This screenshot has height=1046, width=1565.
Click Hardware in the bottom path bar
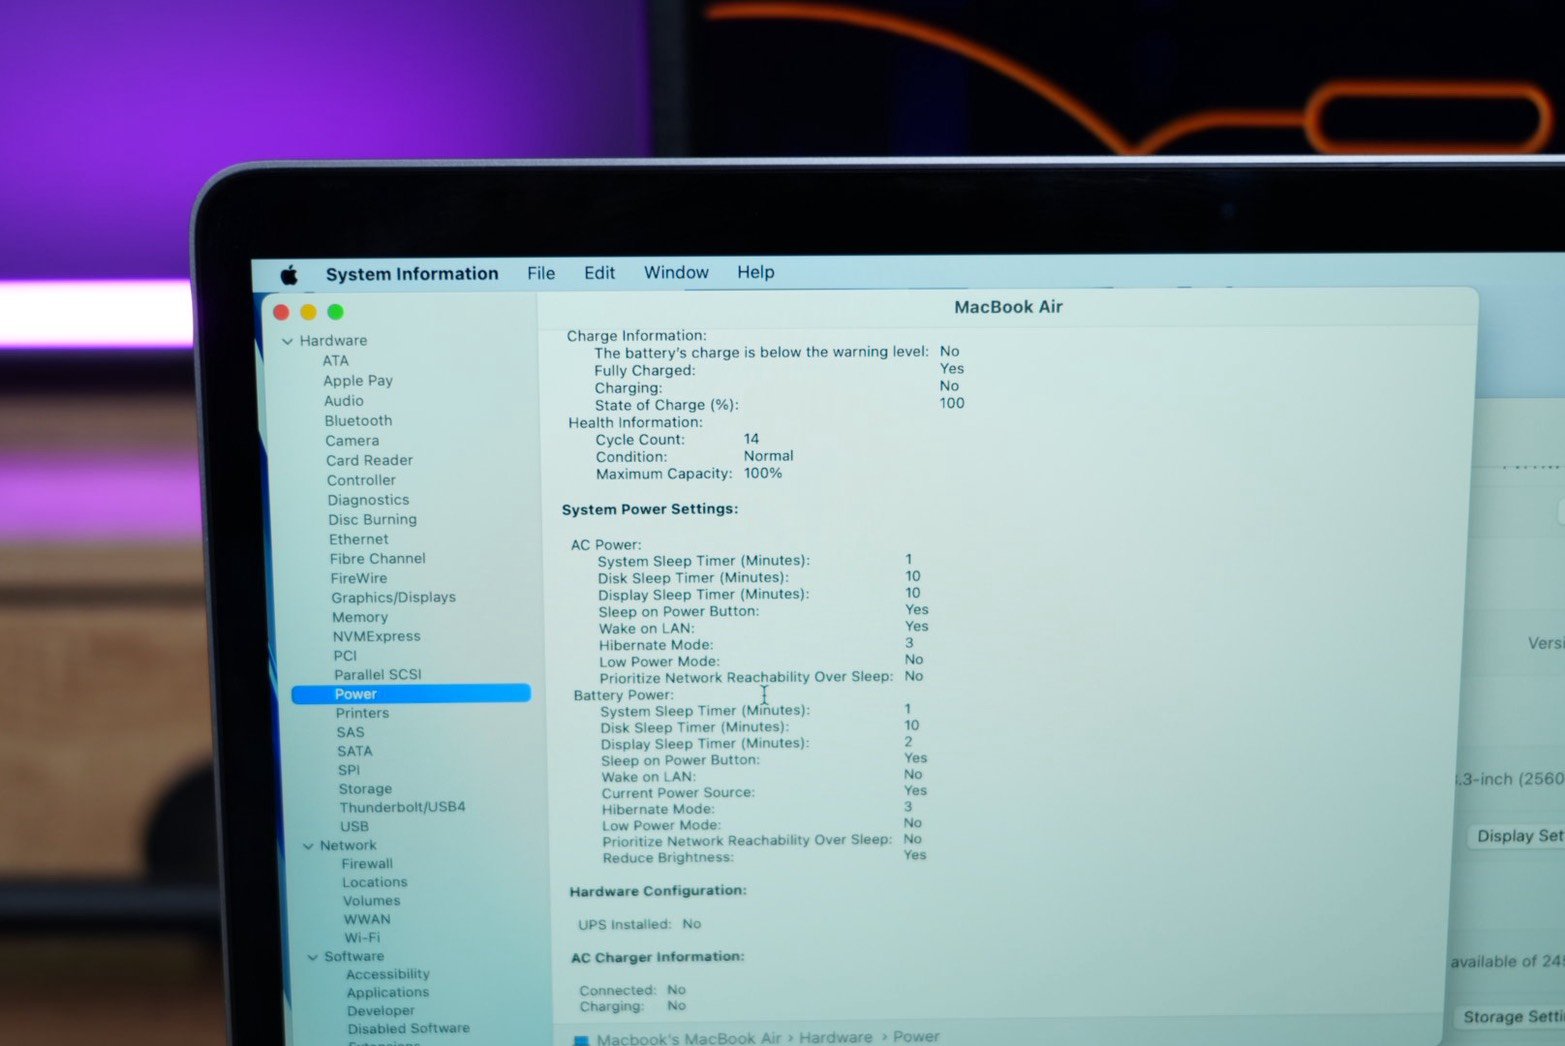pos(834,1037)
